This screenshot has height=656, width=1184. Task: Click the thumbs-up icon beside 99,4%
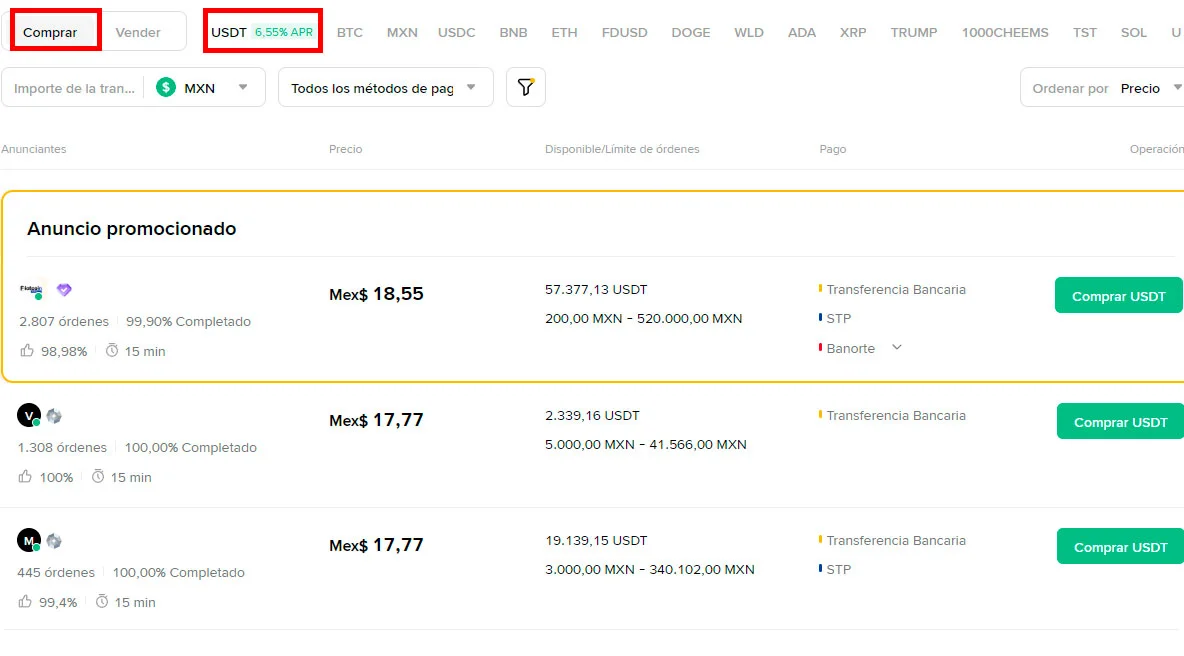25,602
